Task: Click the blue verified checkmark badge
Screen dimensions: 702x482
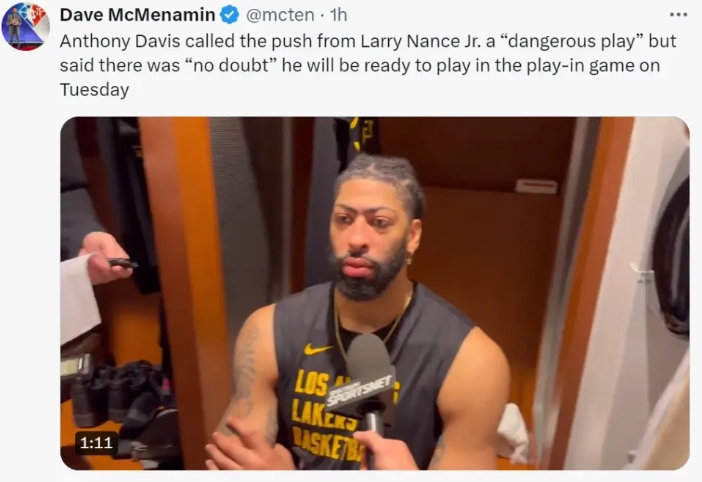Action: (x=230, y=15)
